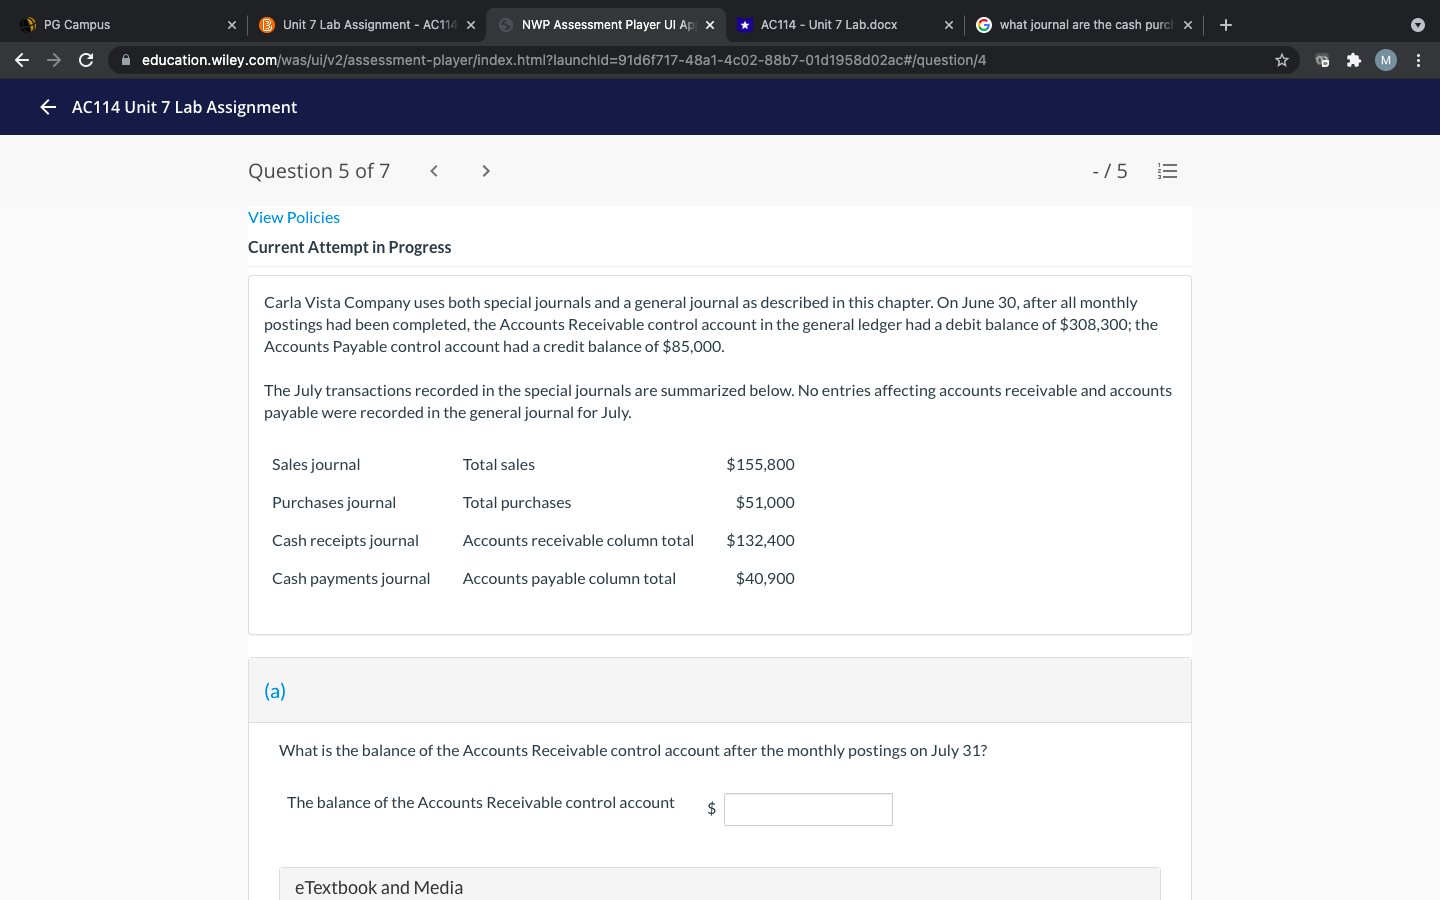
Task: Click the Grammarly extension icon
Action: click(x=1322, y=60)
